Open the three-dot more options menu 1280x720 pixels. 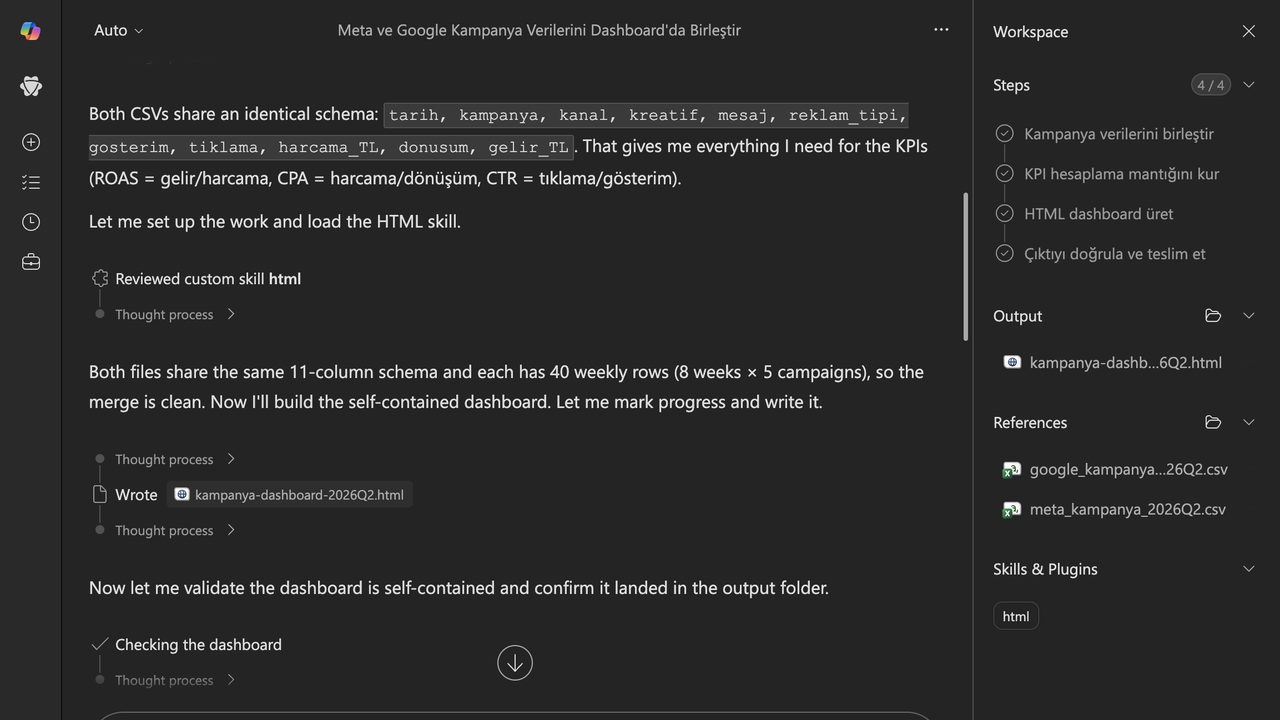941,30
